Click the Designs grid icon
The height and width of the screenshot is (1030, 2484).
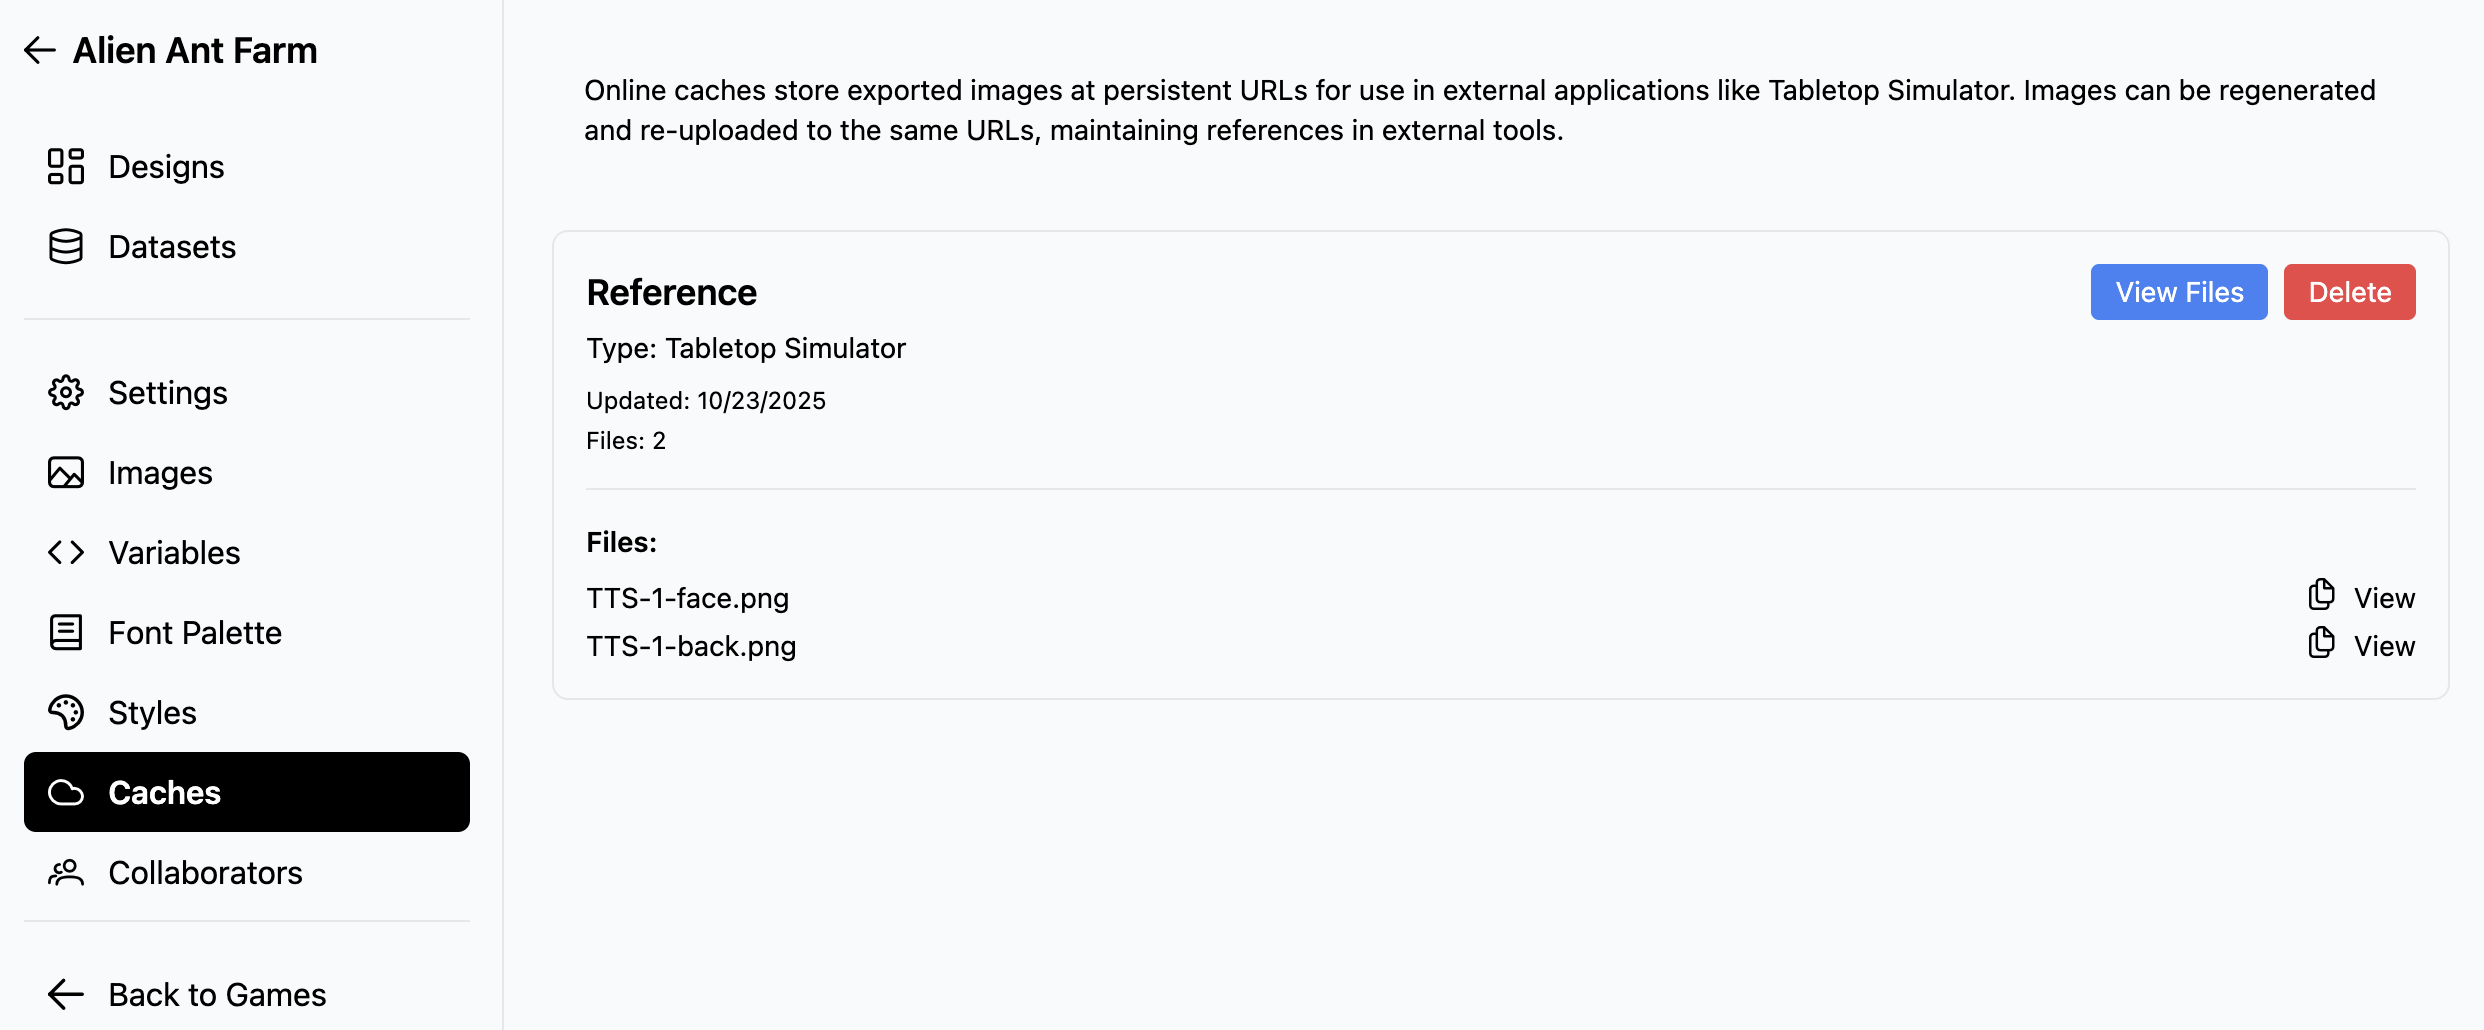point(66,167)
